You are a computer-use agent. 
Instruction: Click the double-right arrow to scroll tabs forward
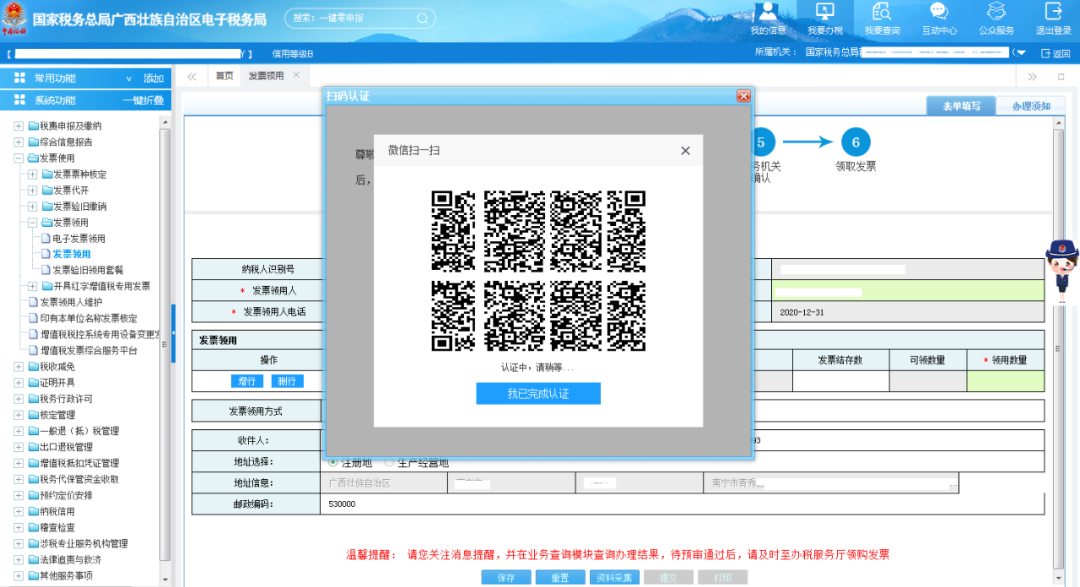point(1032,76)
